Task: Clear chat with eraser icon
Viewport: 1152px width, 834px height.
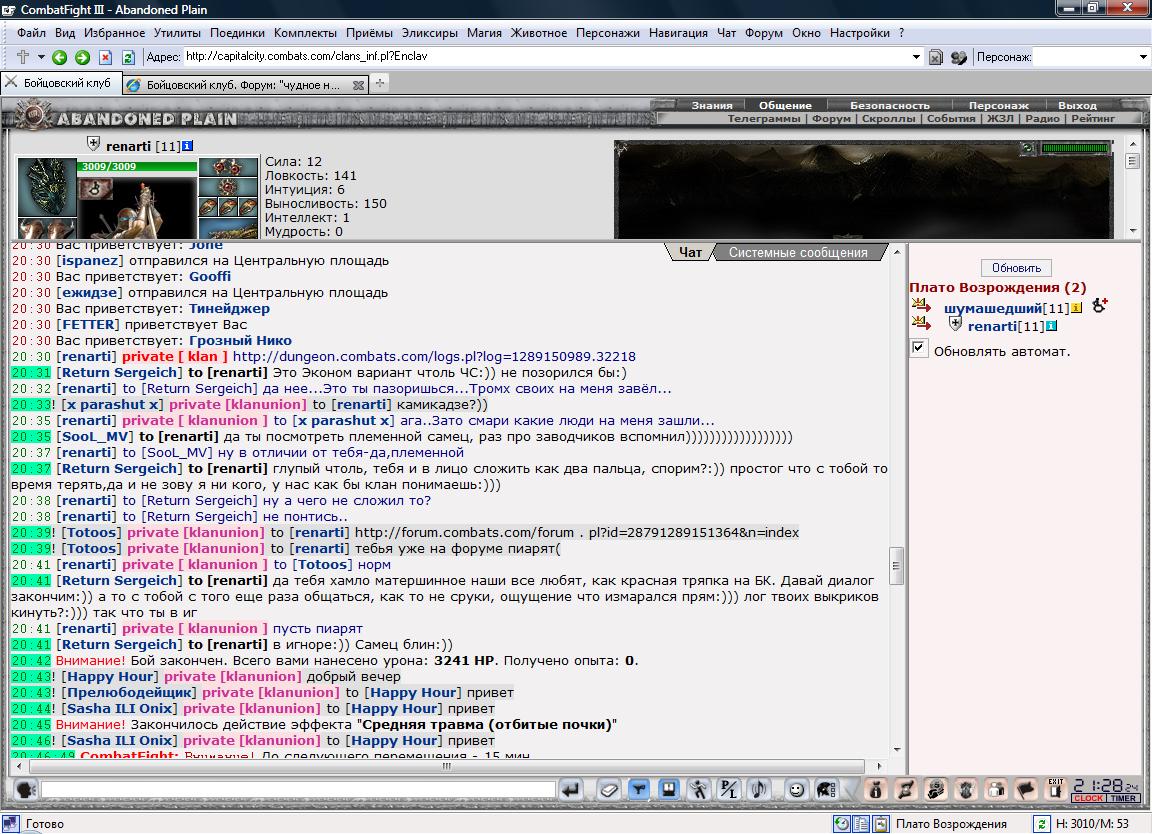Action: pyautogui.click(x=608, y=790)
